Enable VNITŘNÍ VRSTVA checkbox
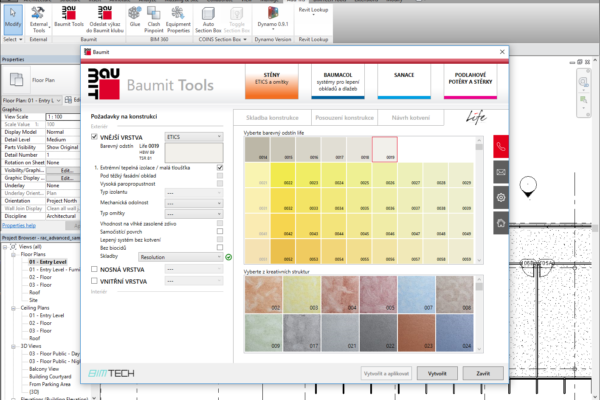The width and height of the screenshot is (600, 400). [94, 281]
